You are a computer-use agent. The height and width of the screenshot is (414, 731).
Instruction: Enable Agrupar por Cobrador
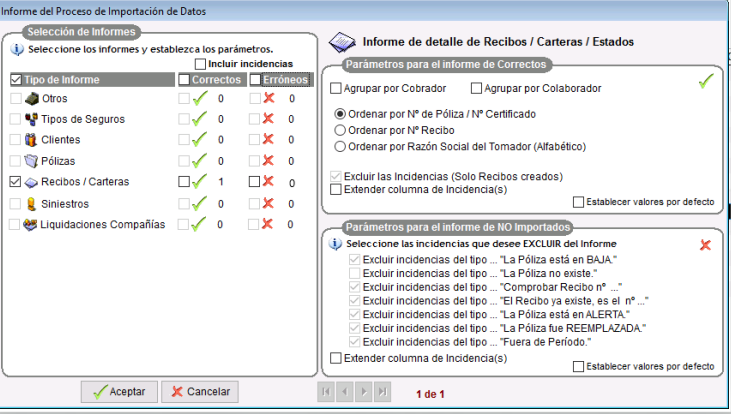coord(336,89)
